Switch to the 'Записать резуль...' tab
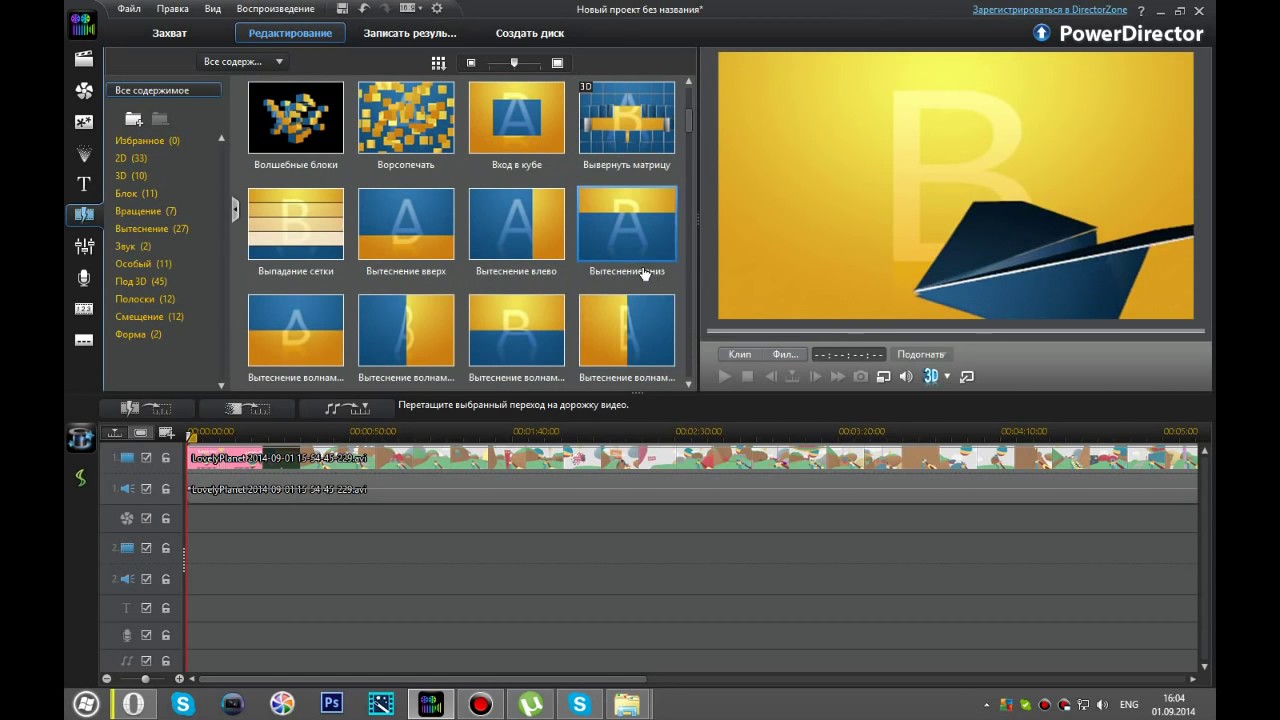 [410, 33]
